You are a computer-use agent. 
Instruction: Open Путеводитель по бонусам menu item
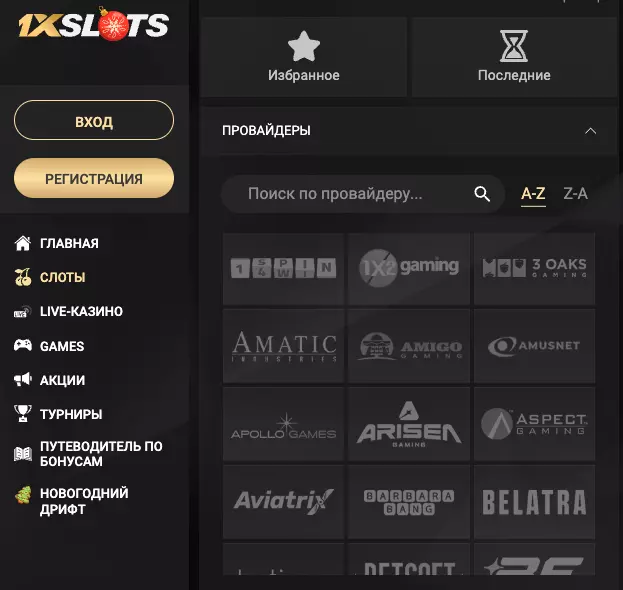[88, 453]
